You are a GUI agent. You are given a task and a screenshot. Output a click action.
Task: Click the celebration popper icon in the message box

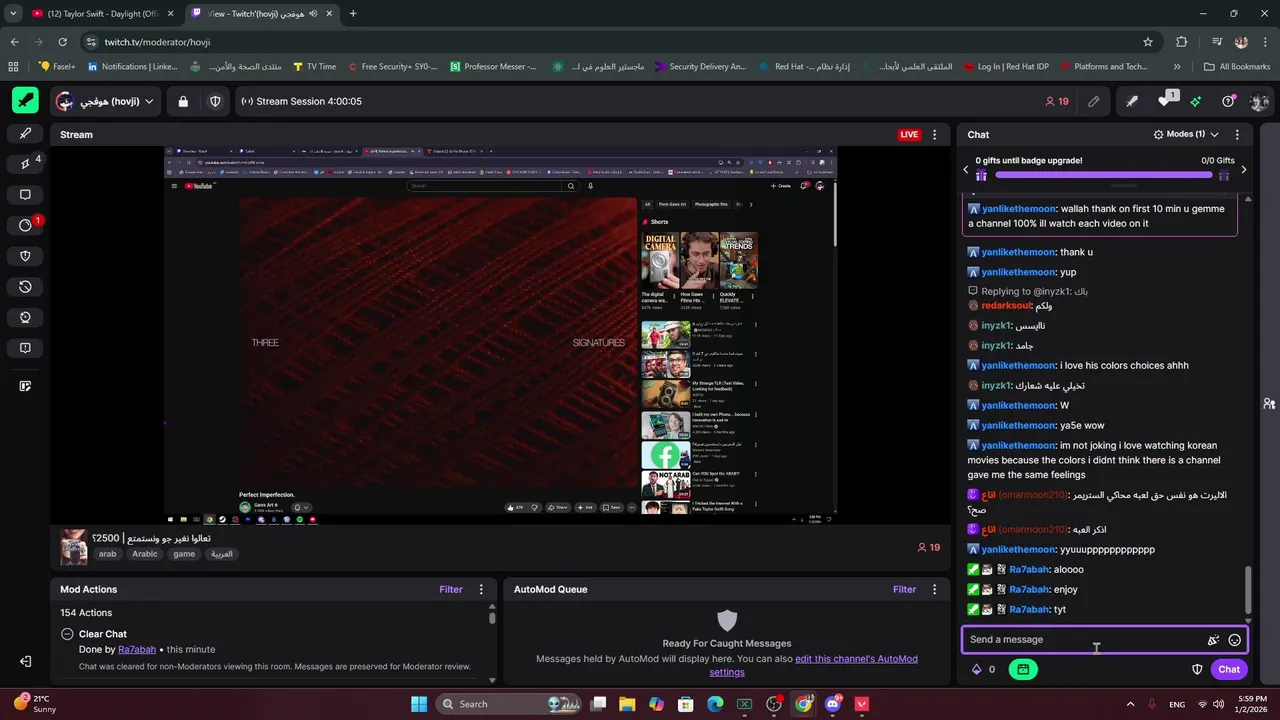tap(1213, 640)
